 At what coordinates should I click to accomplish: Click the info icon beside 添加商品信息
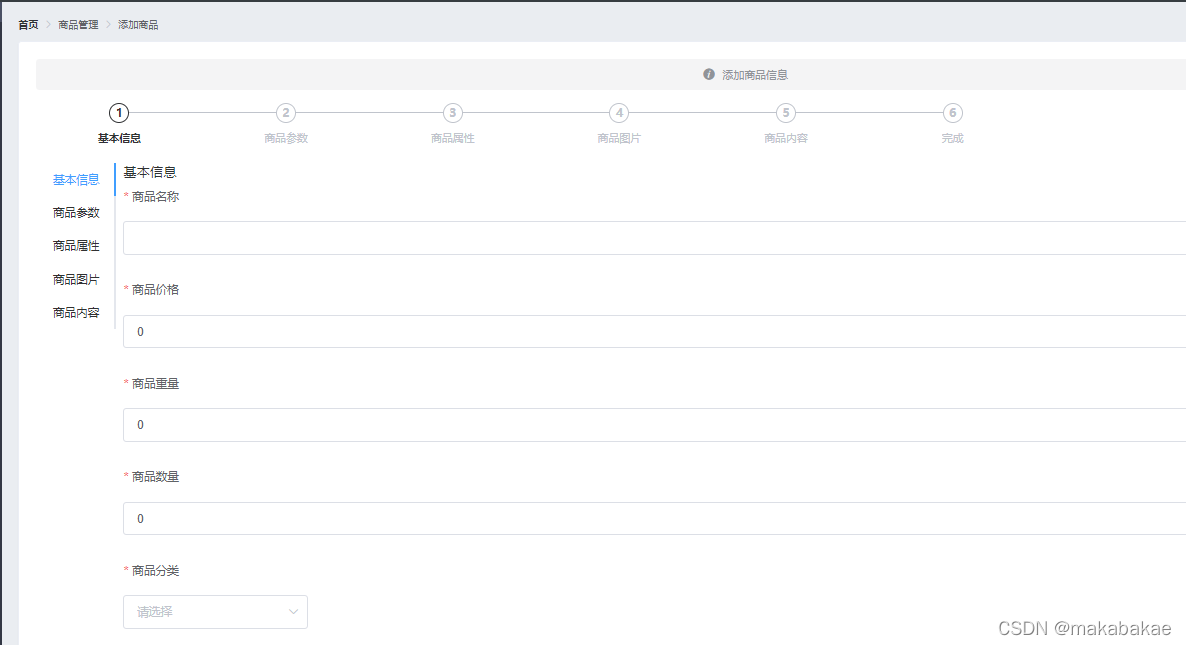click(x=709, y=74)
